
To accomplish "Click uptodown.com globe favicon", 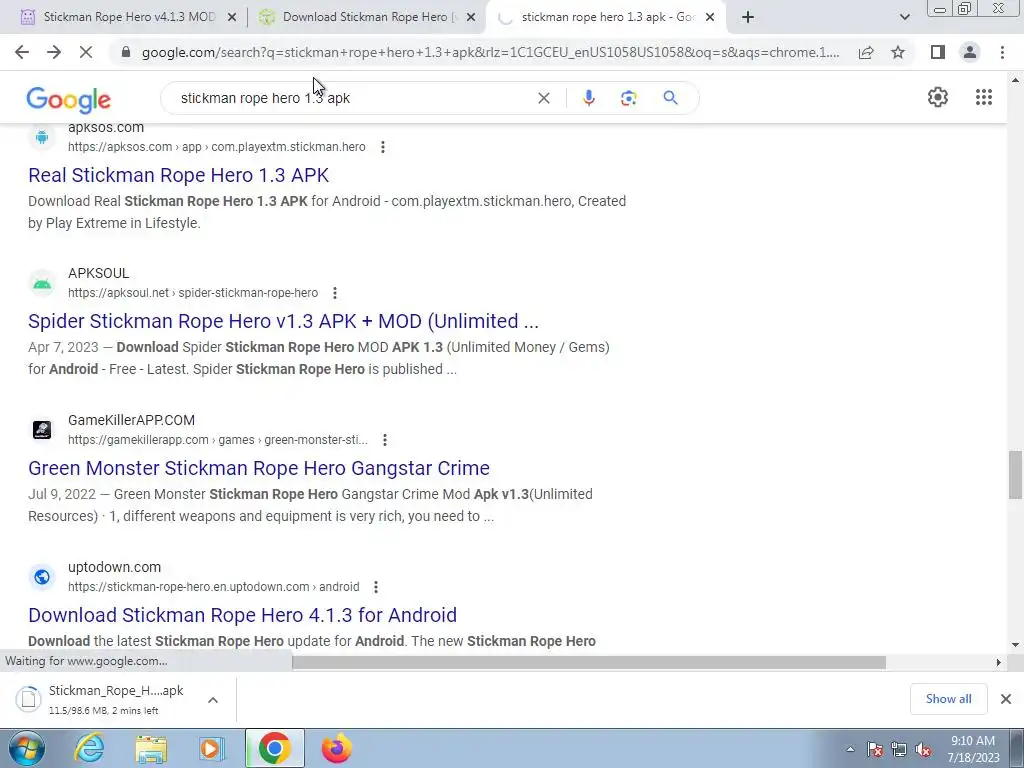I will [x=42, y=577].
